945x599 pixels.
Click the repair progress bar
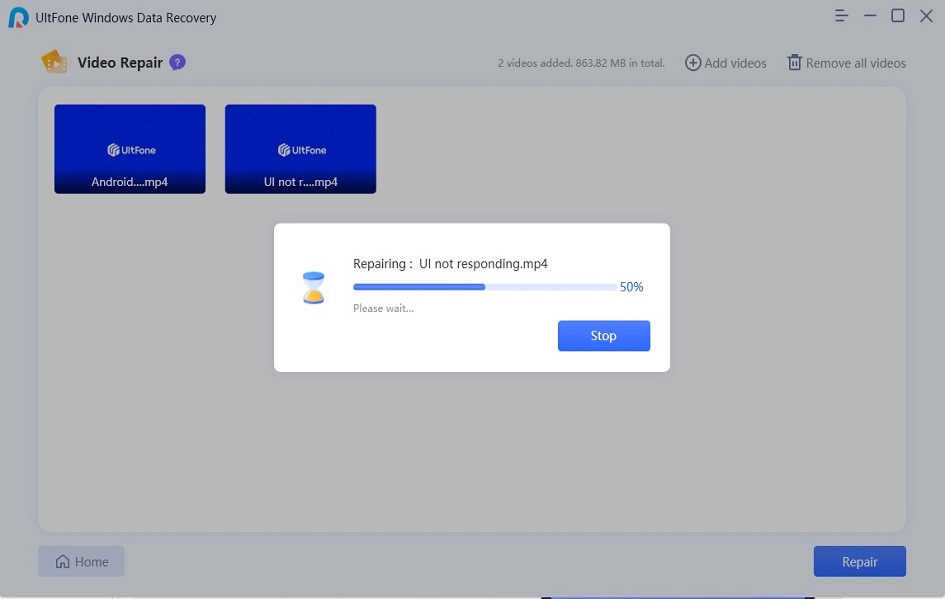(485, 287)
